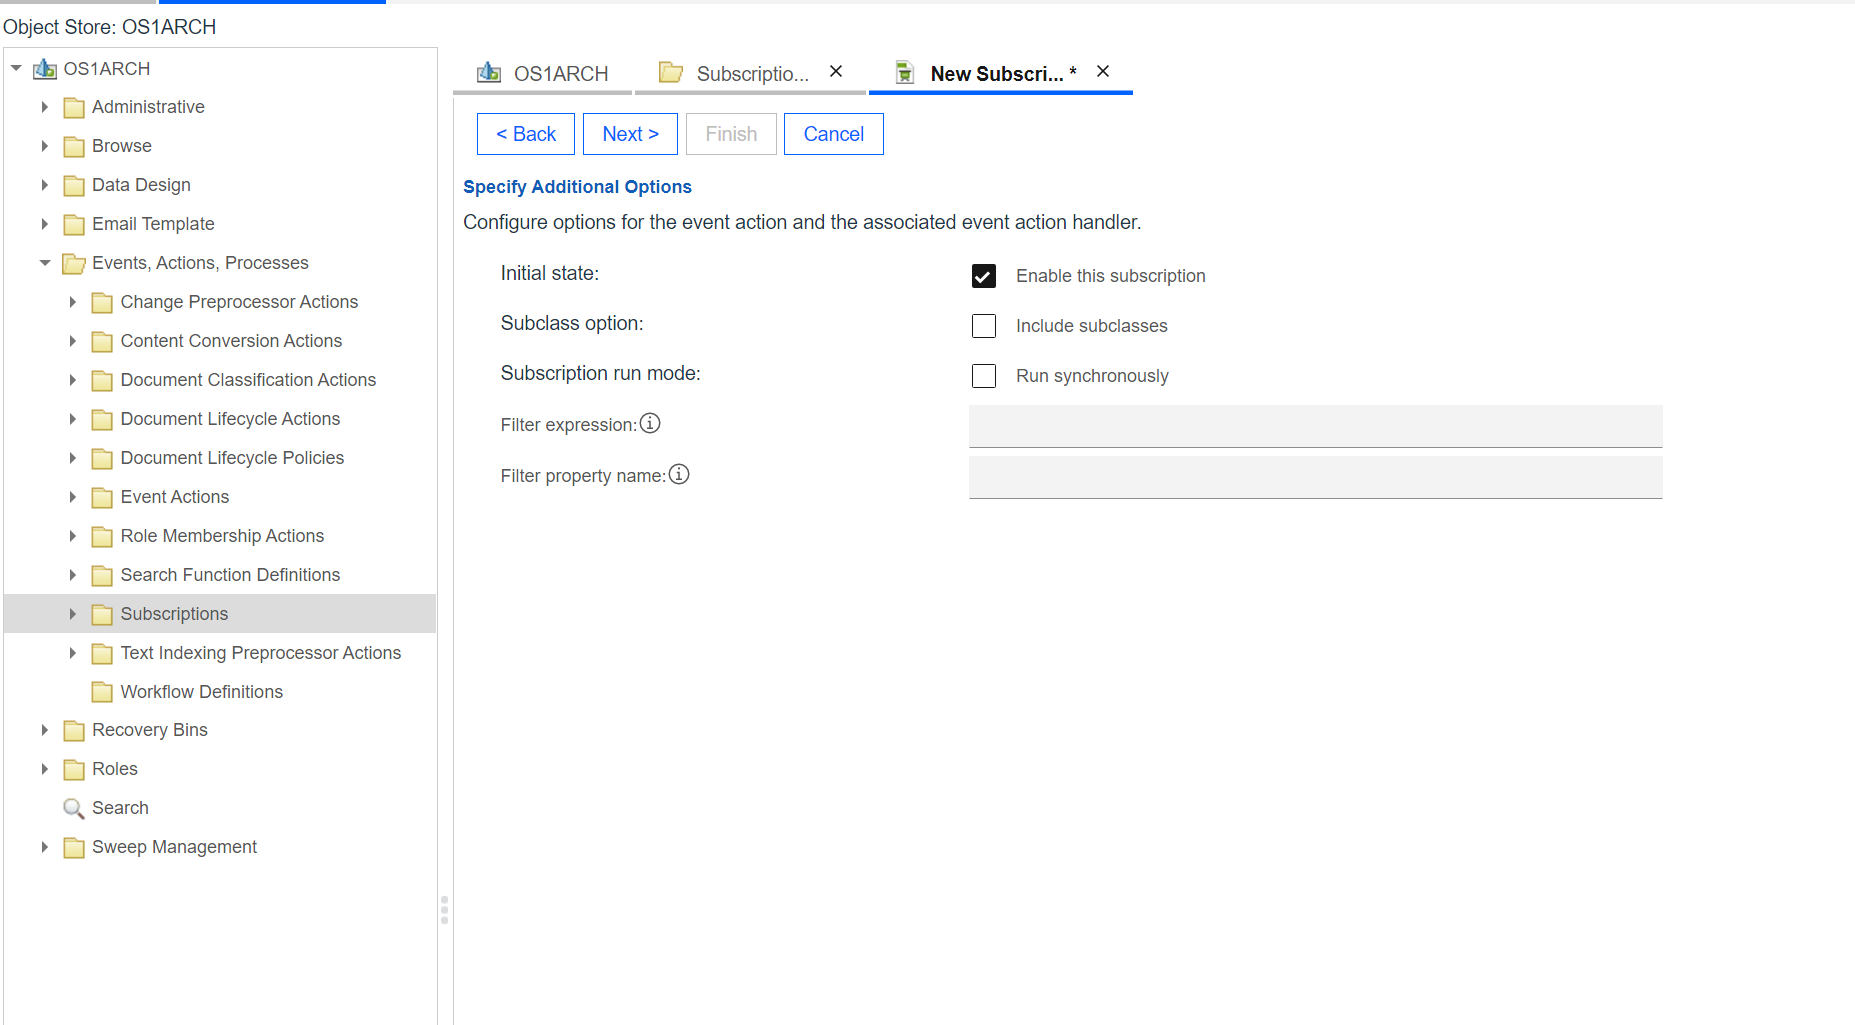Viewport: 1855px width, 1025px height.
Task: Expand the Administrative folder node
Action: [45, 107]
